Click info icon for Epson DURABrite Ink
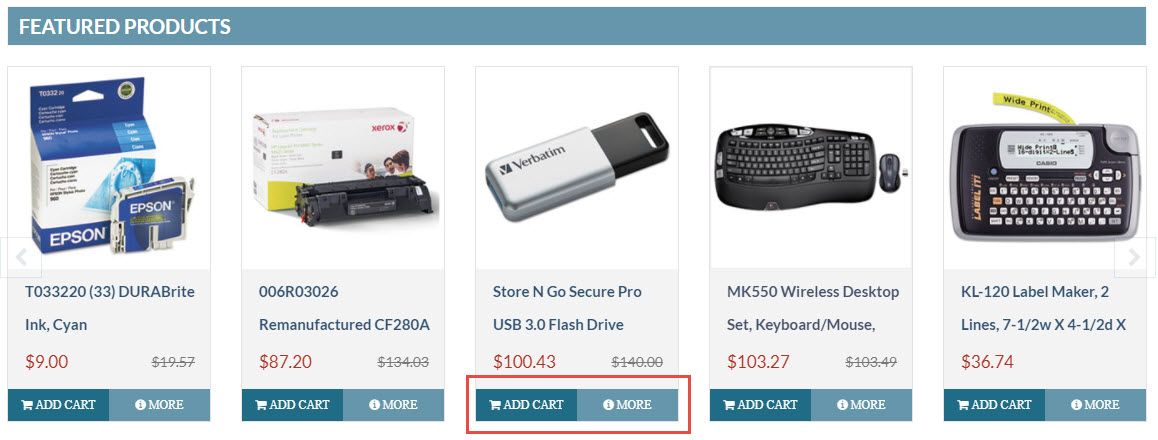Screen dimensions: 1158x440 pos(142,405)
